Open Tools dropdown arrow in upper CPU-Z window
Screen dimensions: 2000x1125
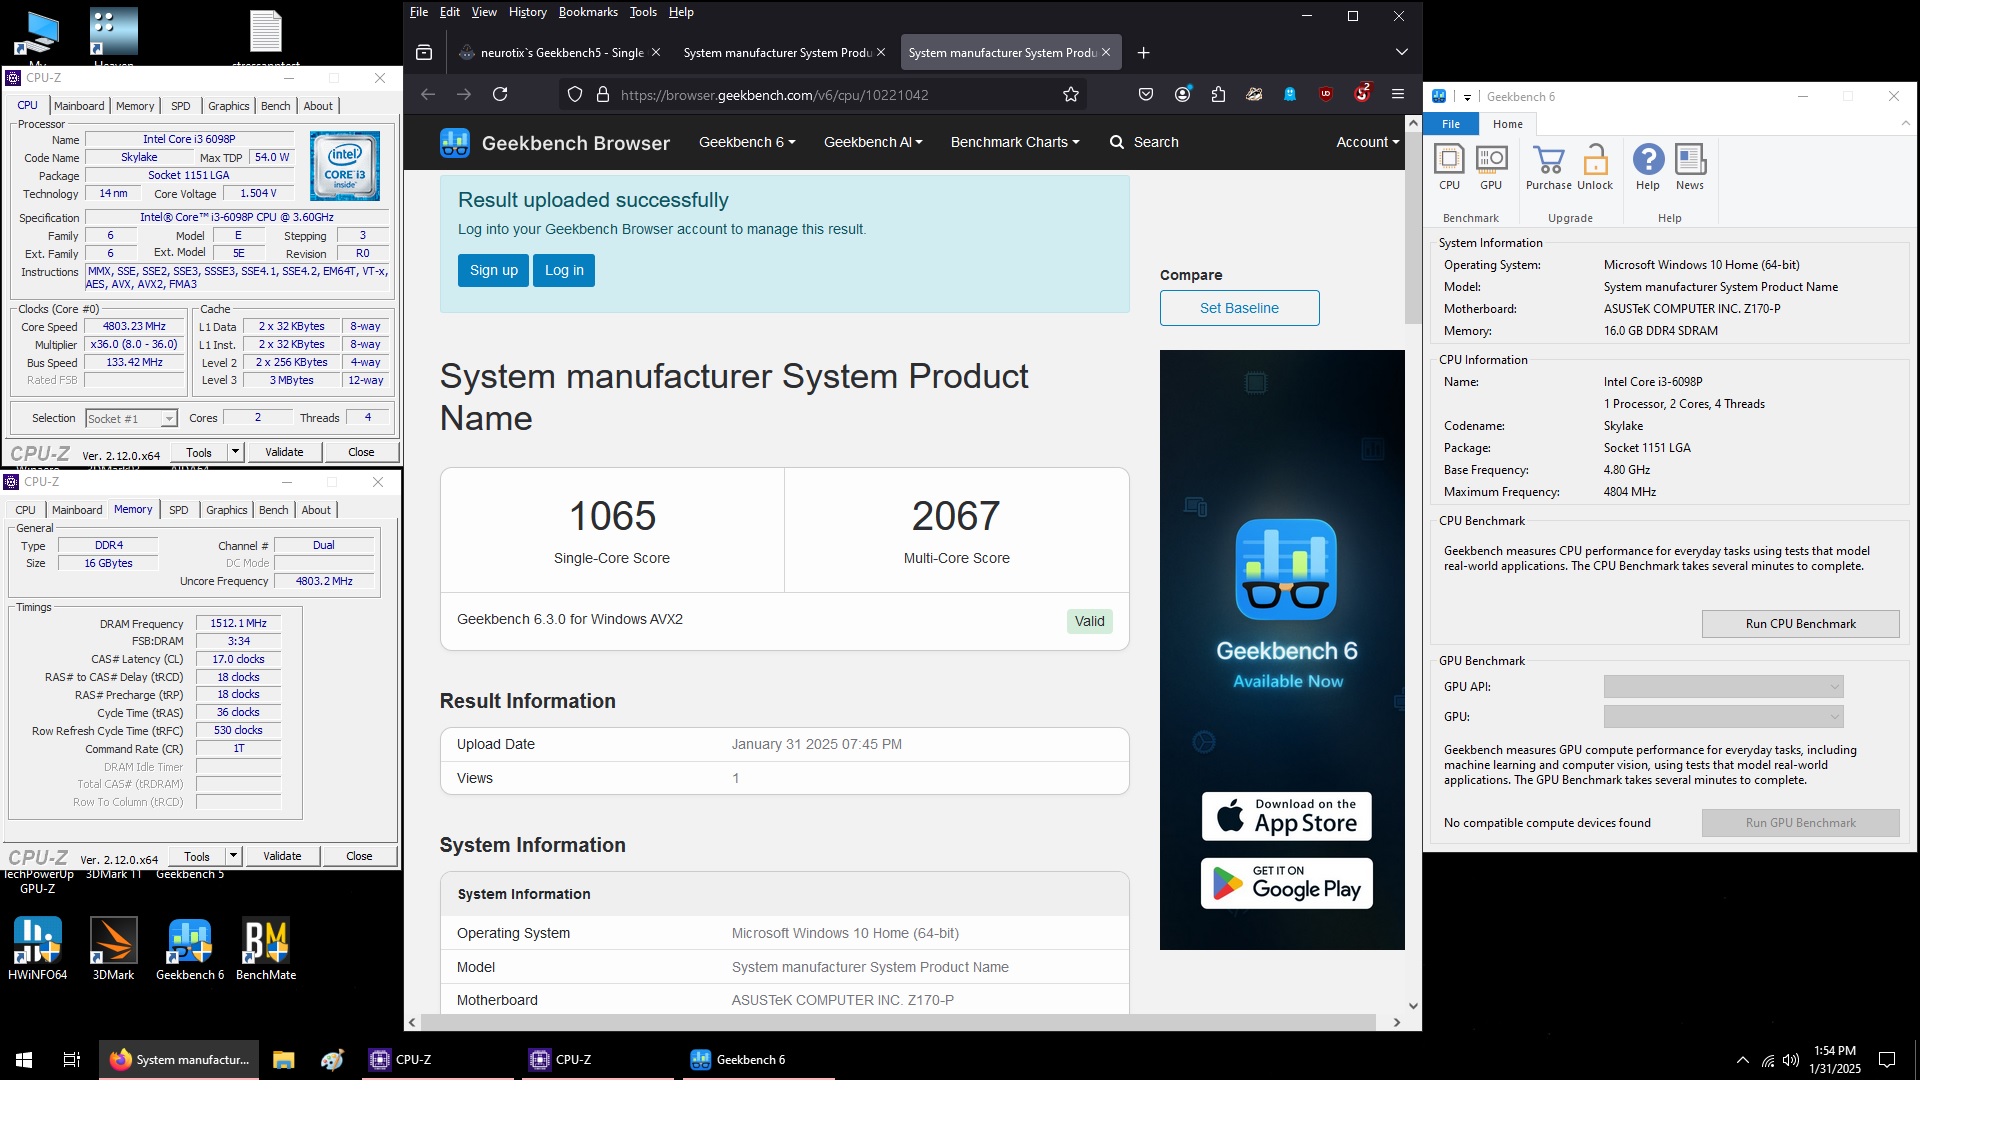[x=235, y=452]
